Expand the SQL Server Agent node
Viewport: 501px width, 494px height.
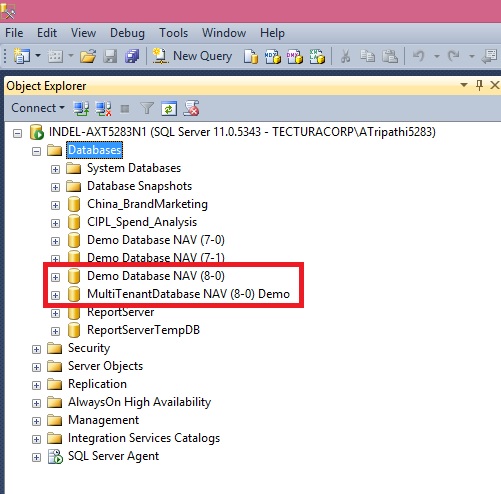[36, 458]
